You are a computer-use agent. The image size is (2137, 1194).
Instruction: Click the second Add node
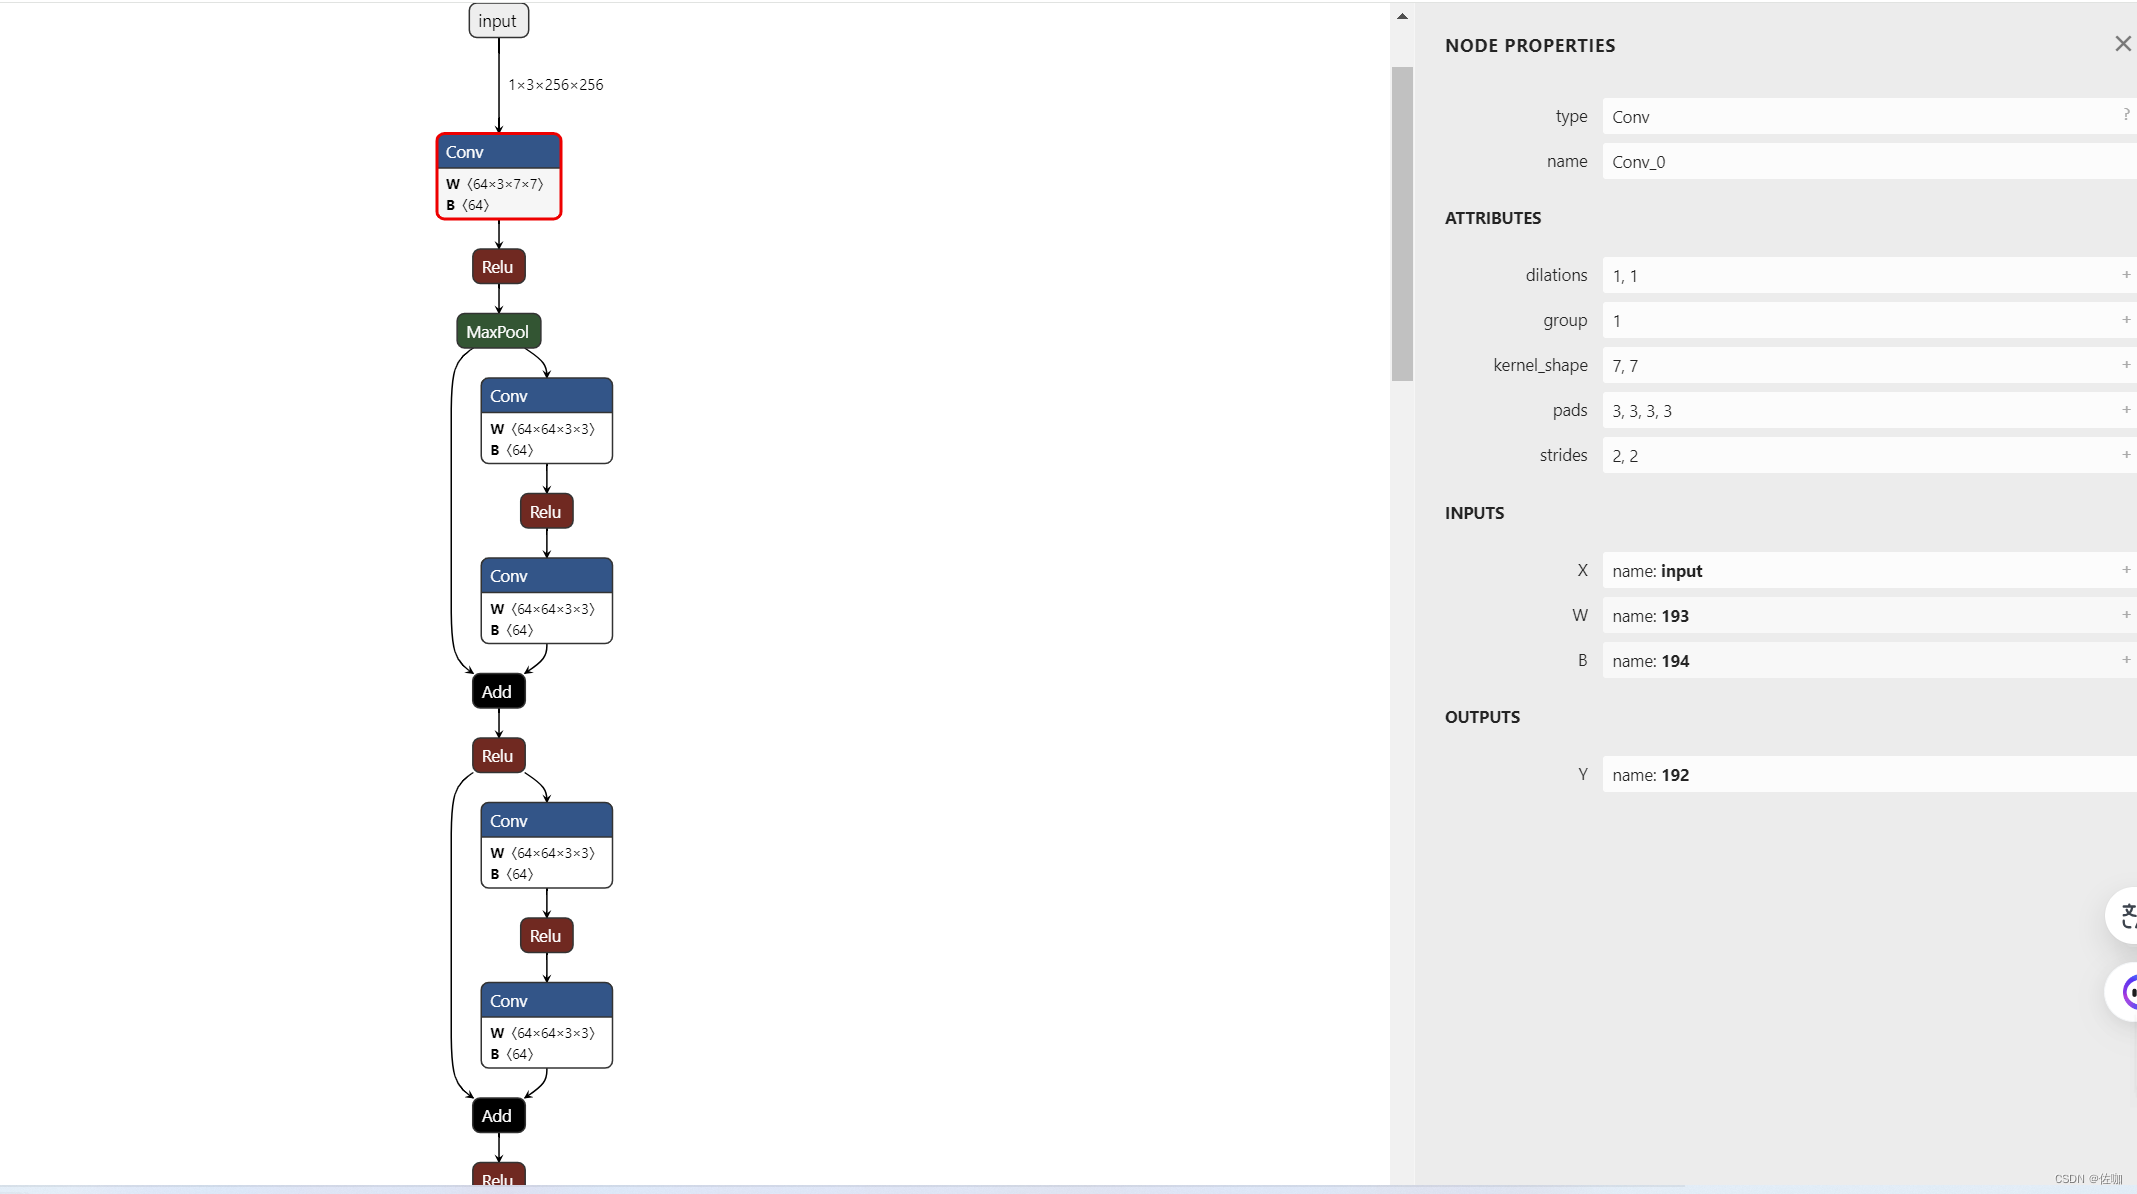point(496,1116)
